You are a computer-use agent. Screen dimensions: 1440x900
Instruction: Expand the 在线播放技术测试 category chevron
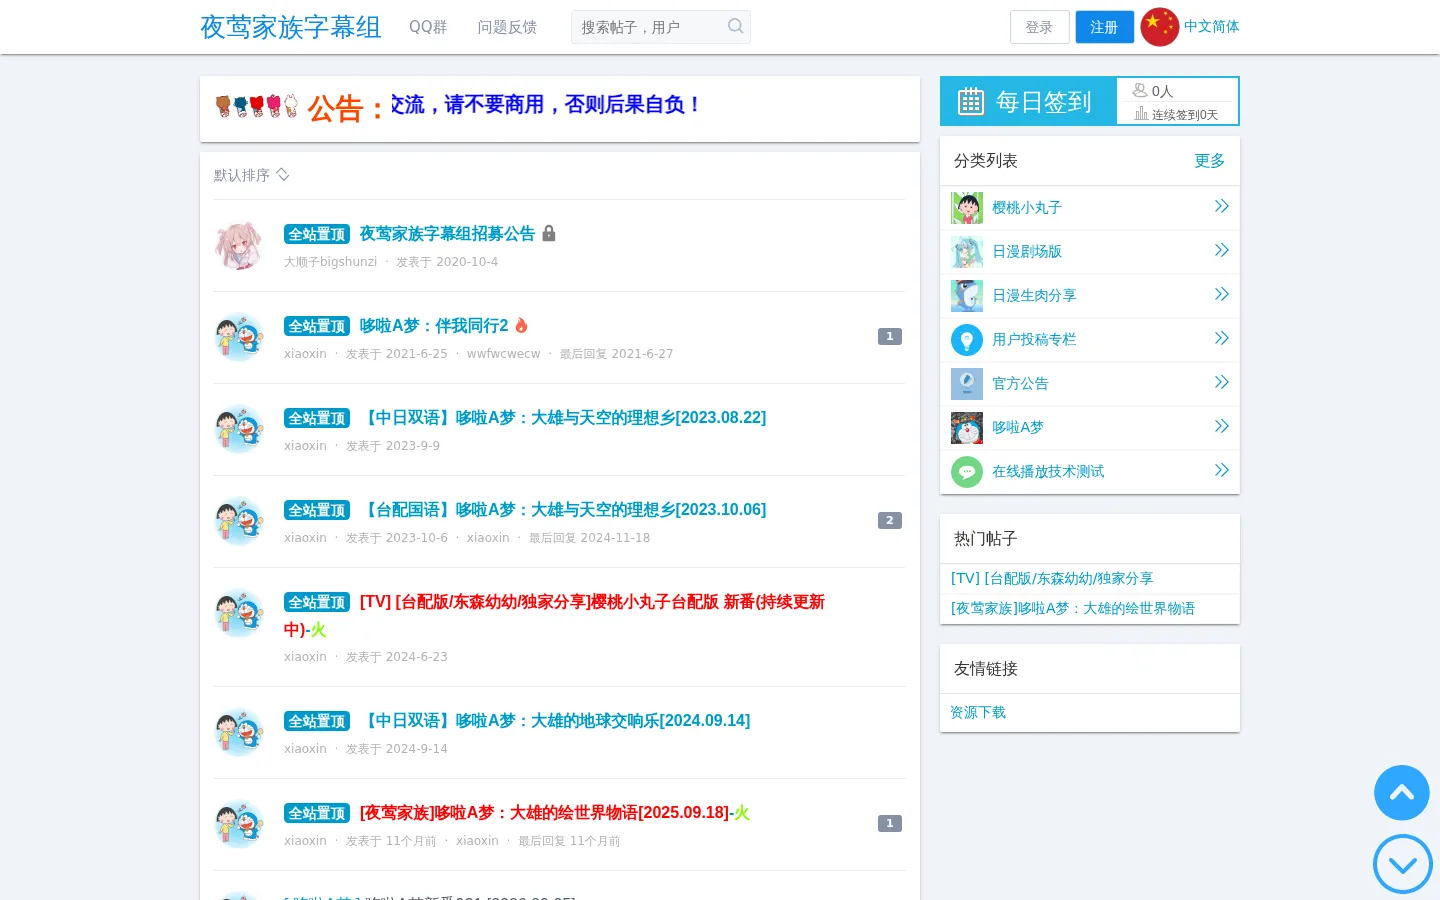point(1221,470)
